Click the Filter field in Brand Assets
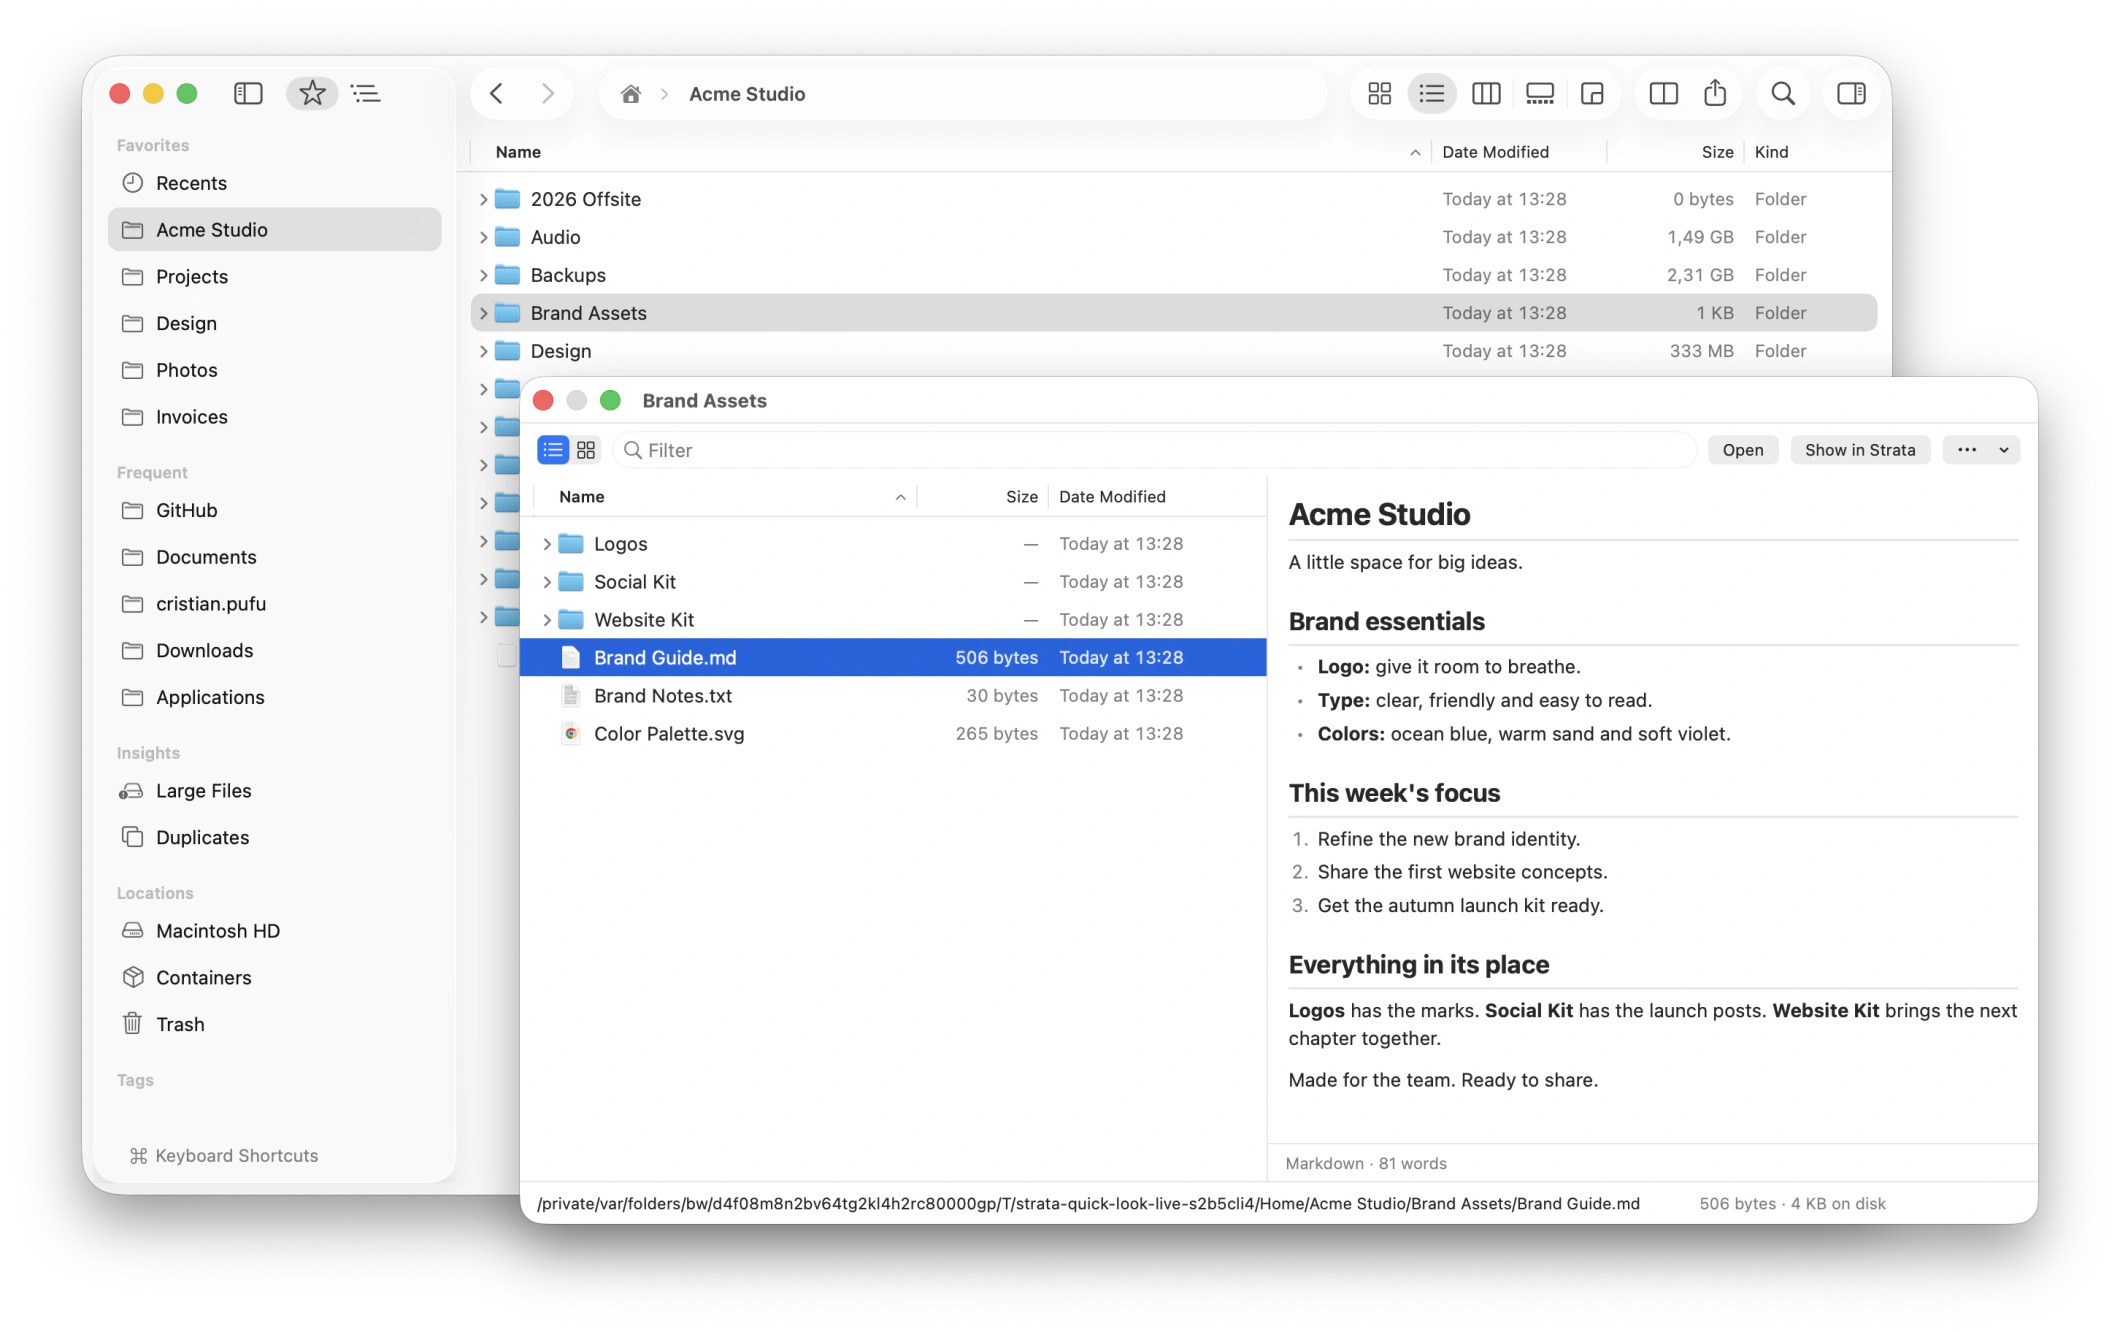The height and width of the screenshot is (1332, 2120). (x=1154, y=450)
